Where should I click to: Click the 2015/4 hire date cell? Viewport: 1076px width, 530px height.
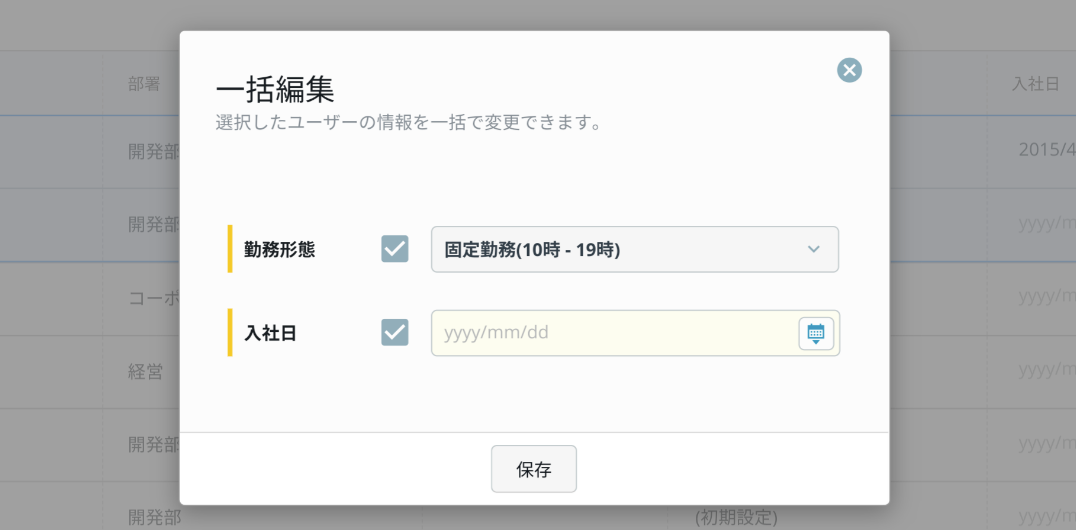1047,150
